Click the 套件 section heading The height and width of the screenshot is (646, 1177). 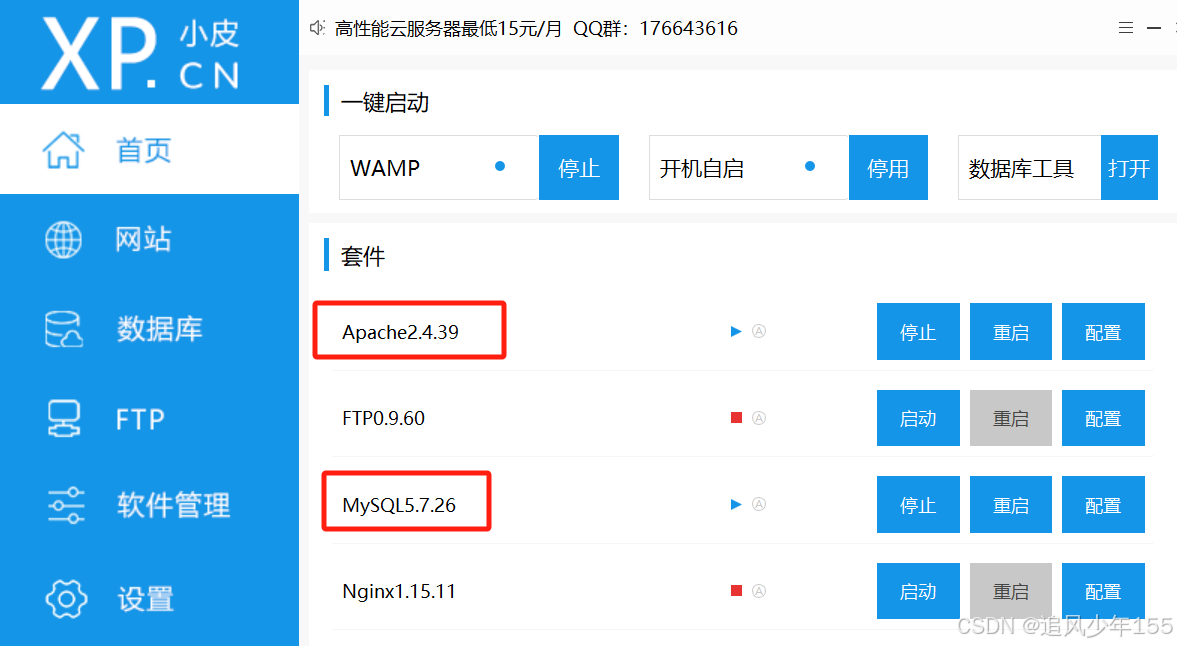(363, 256)
